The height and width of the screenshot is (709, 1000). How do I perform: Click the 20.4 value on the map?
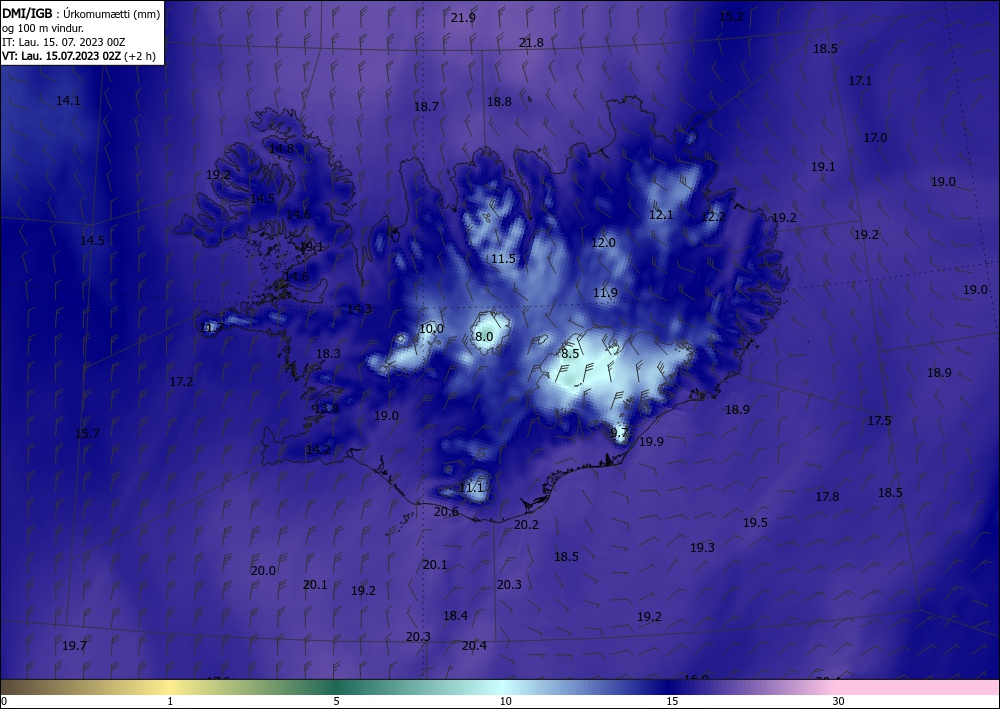point(474,646)
